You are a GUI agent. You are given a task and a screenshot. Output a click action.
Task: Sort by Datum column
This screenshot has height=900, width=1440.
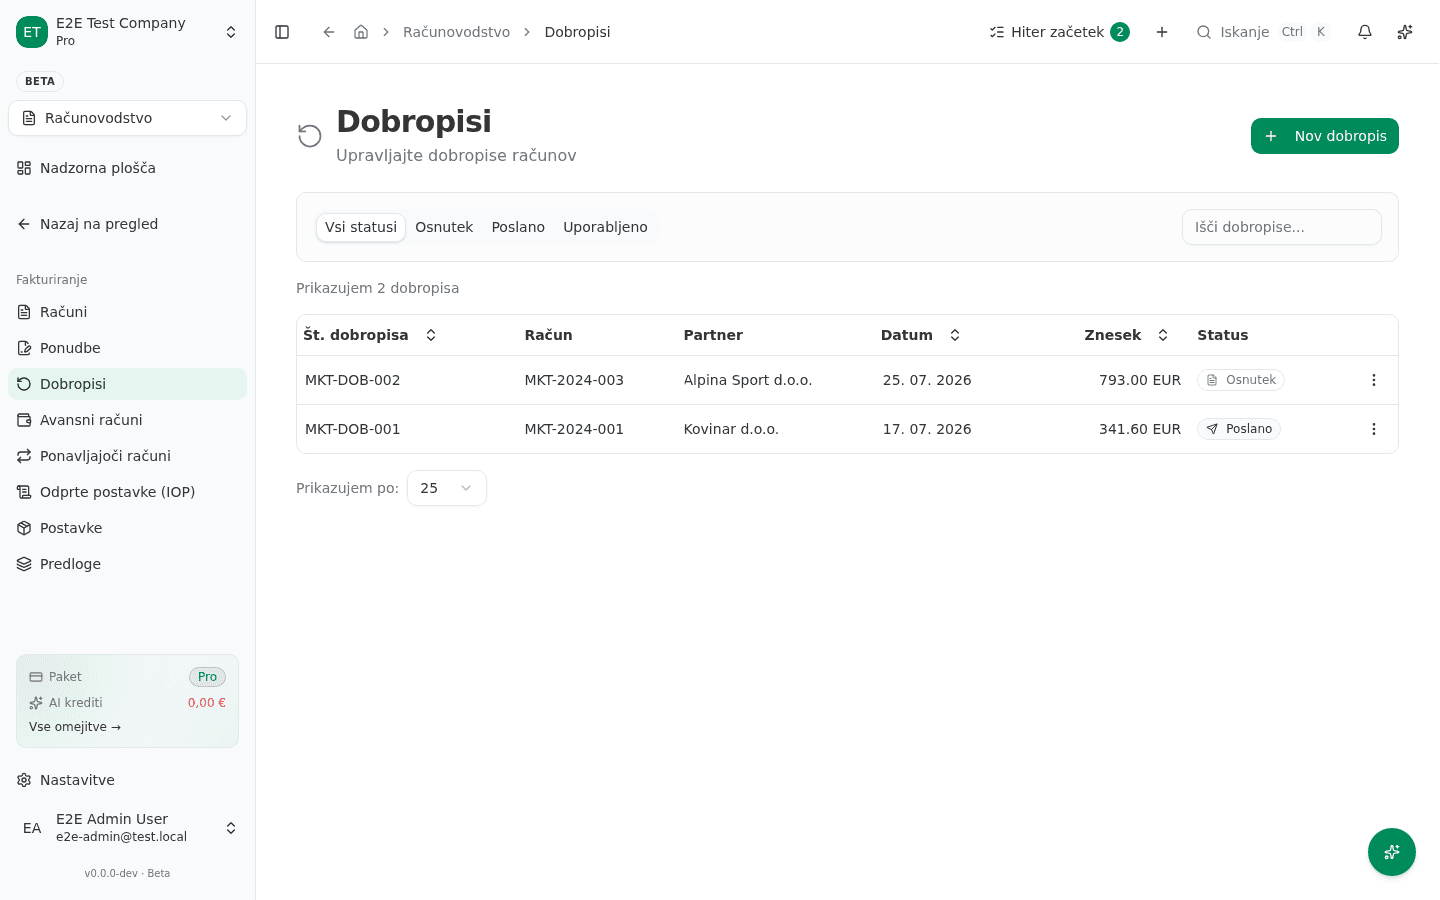pos(920,335)
